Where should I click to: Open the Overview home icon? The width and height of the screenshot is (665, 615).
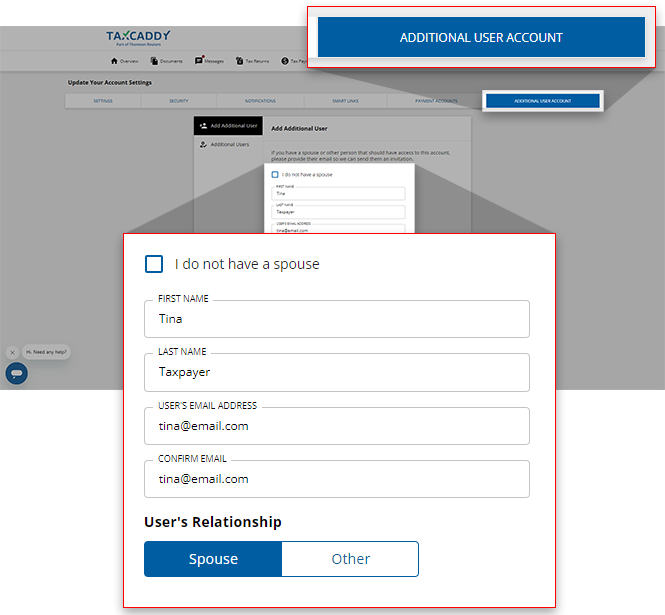point(114,61)
